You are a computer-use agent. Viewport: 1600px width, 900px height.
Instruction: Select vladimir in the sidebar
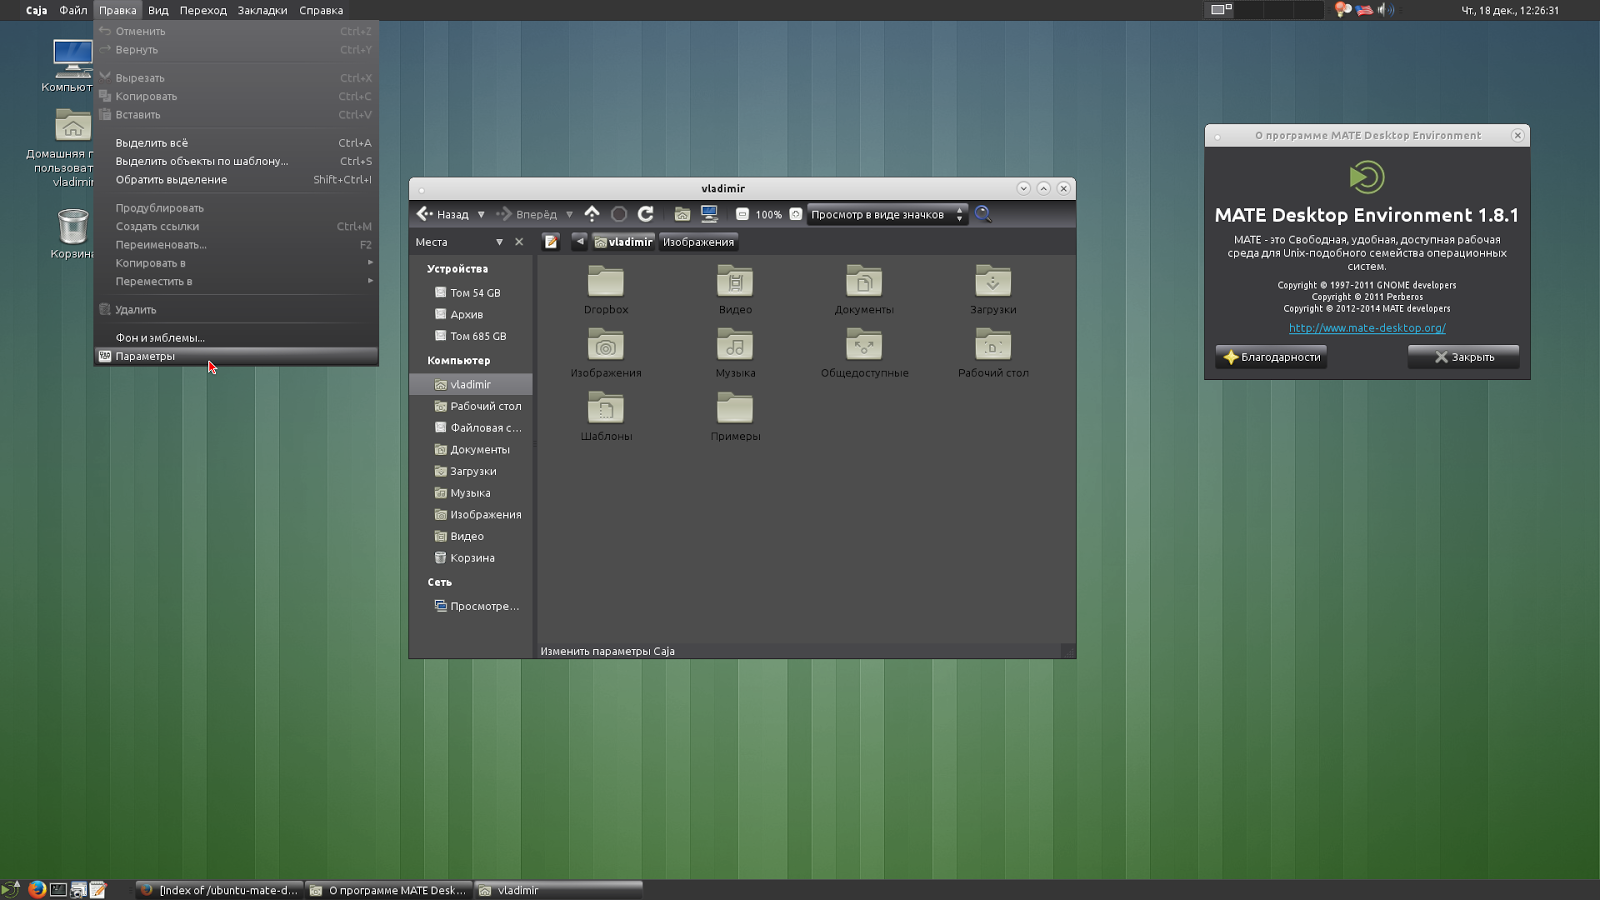(x=470, y=384)
